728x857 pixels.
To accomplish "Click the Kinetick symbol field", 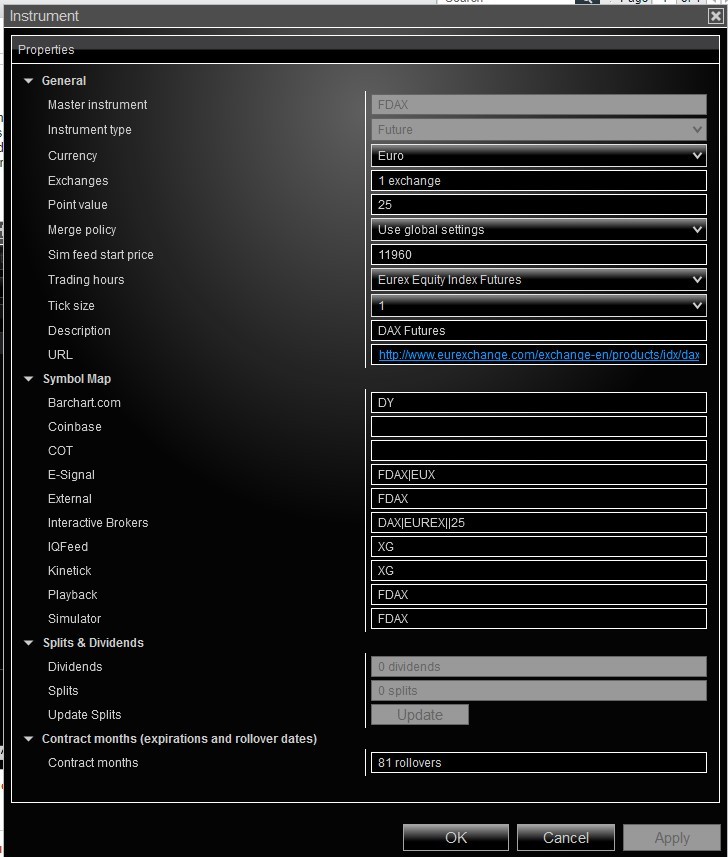I will (538, 571).
